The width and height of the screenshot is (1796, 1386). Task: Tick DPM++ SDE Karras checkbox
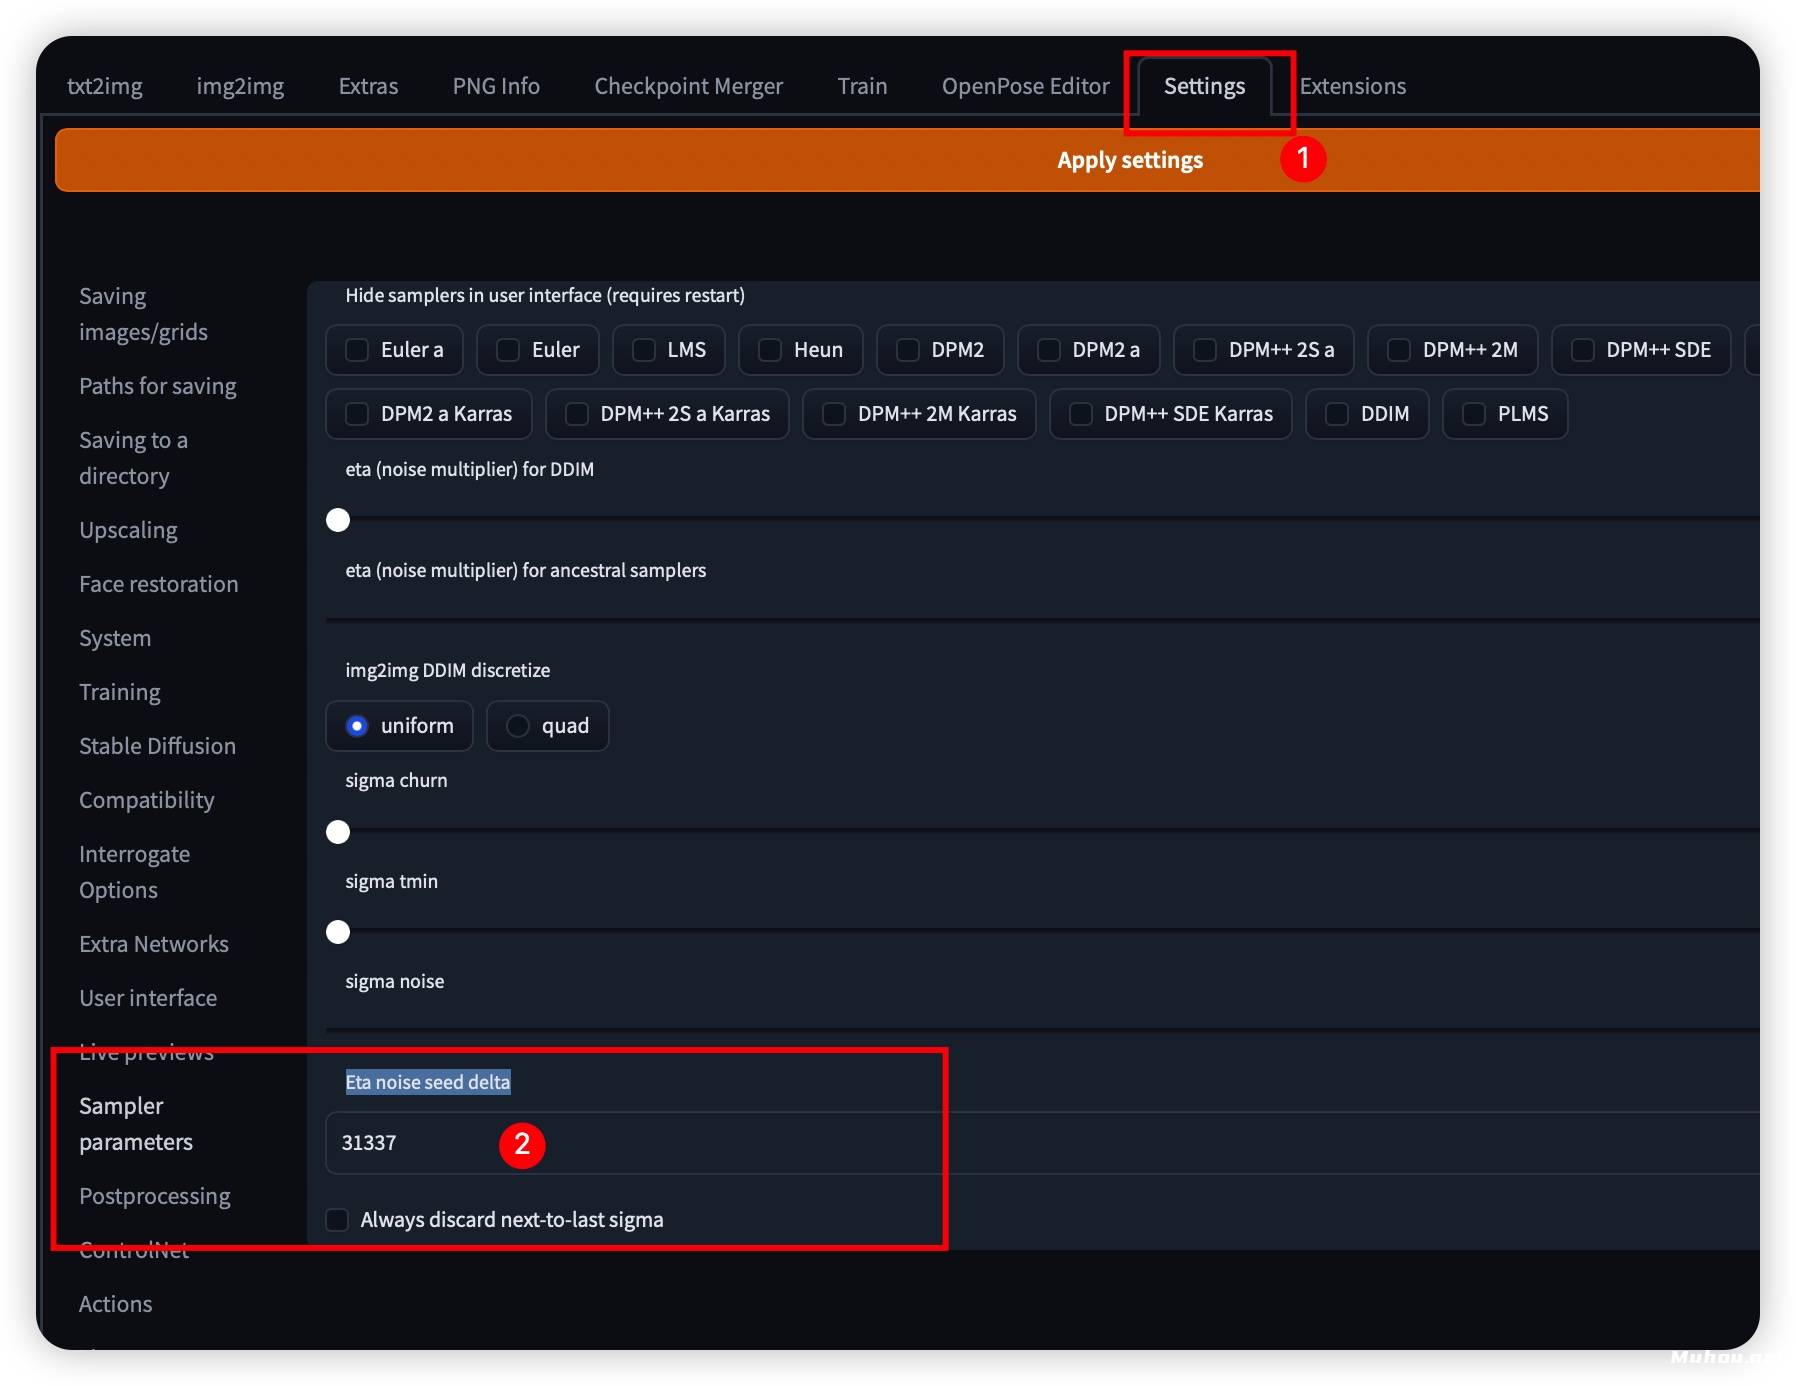(x=1081, y=414)
